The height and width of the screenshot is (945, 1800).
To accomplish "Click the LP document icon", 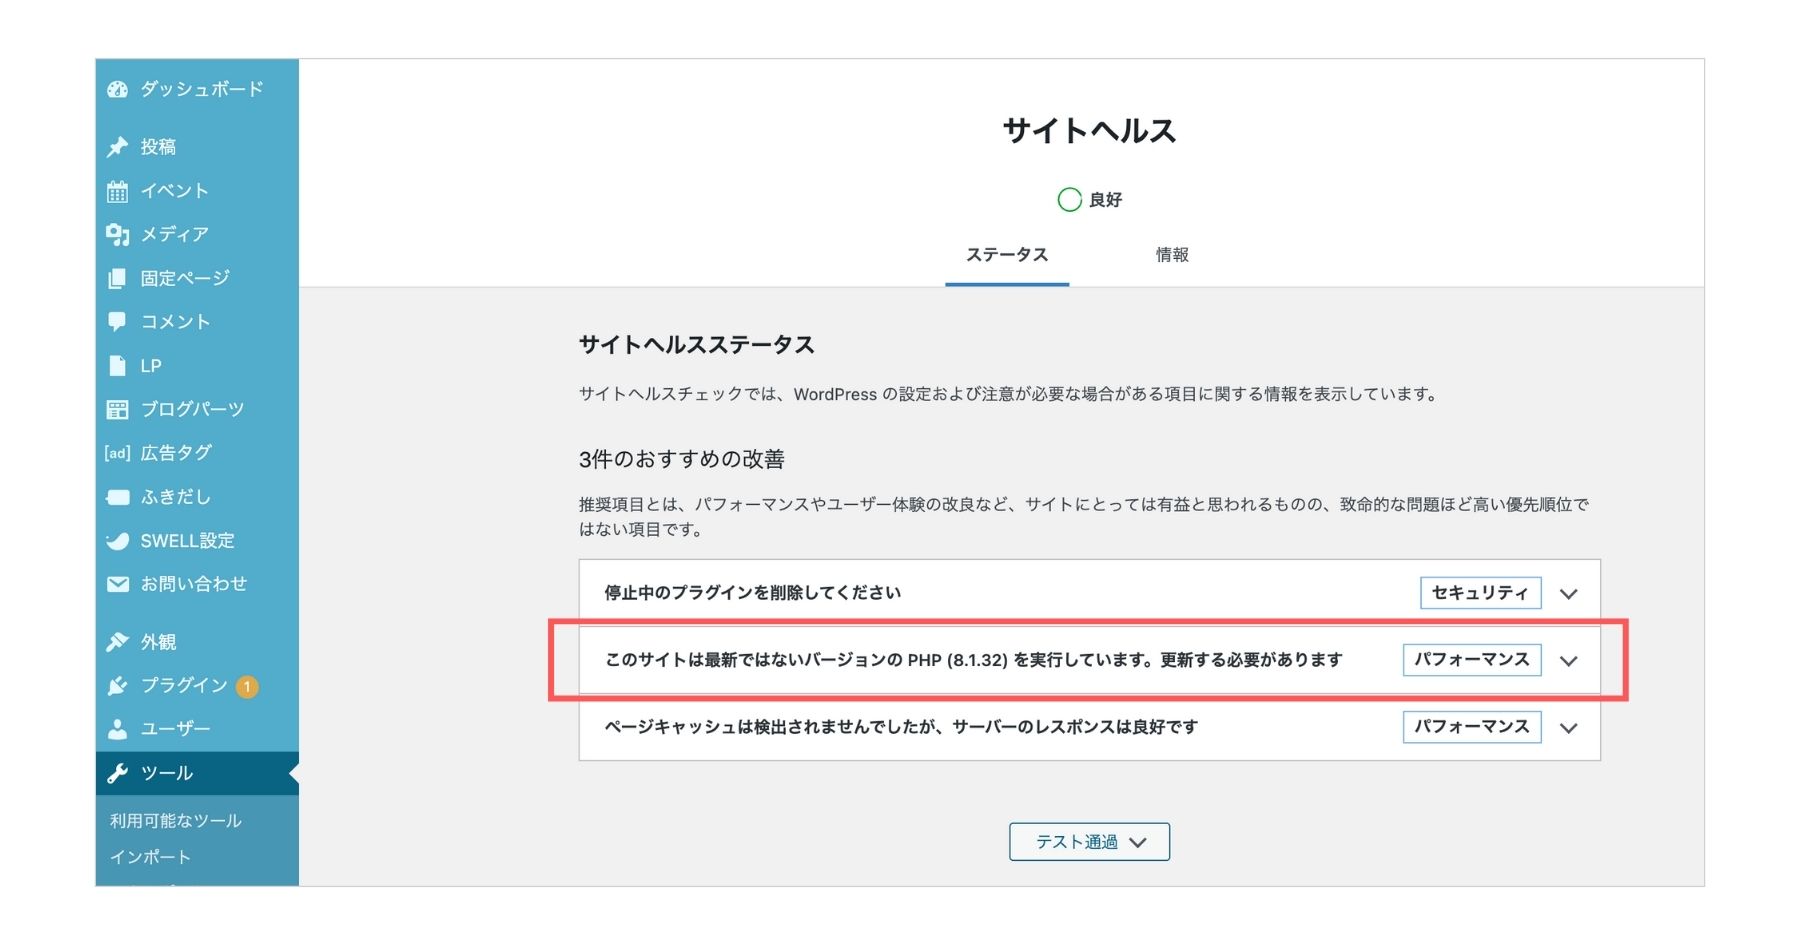I will [x=118, y=365].
